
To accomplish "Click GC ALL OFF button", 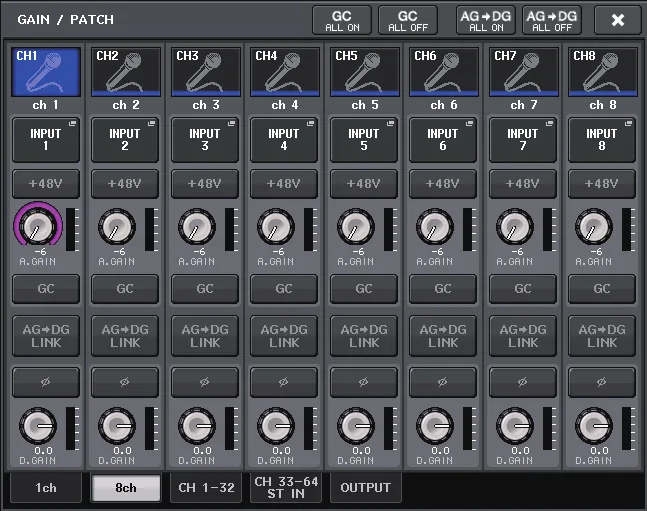I will [408, 20].
